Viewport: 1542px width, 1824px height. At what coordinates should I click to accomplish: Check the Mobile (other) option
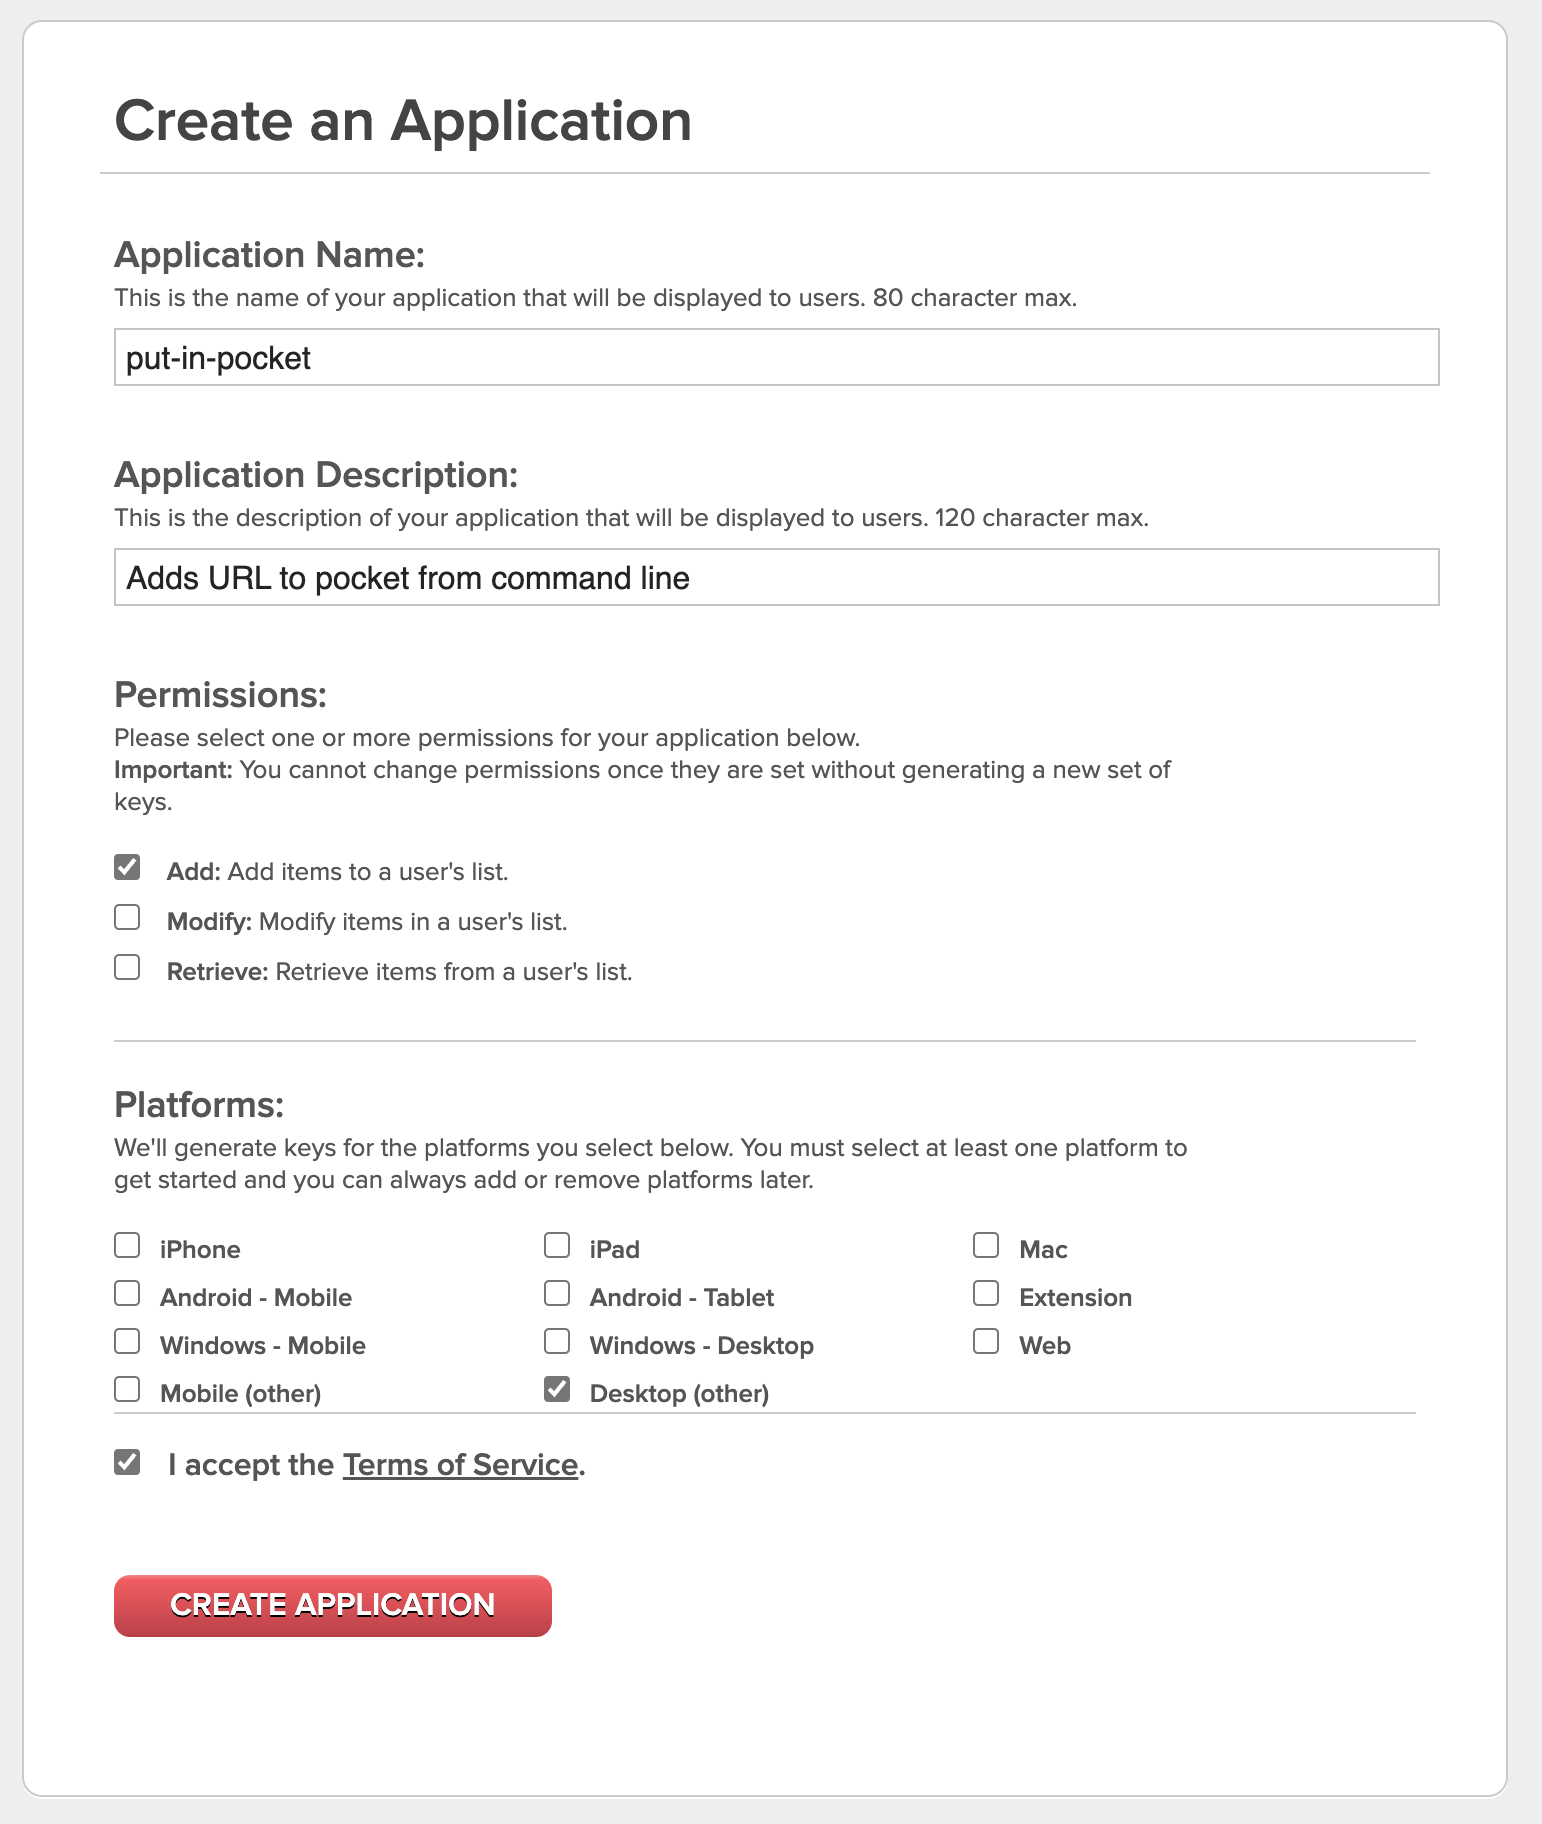[127, 1388]
